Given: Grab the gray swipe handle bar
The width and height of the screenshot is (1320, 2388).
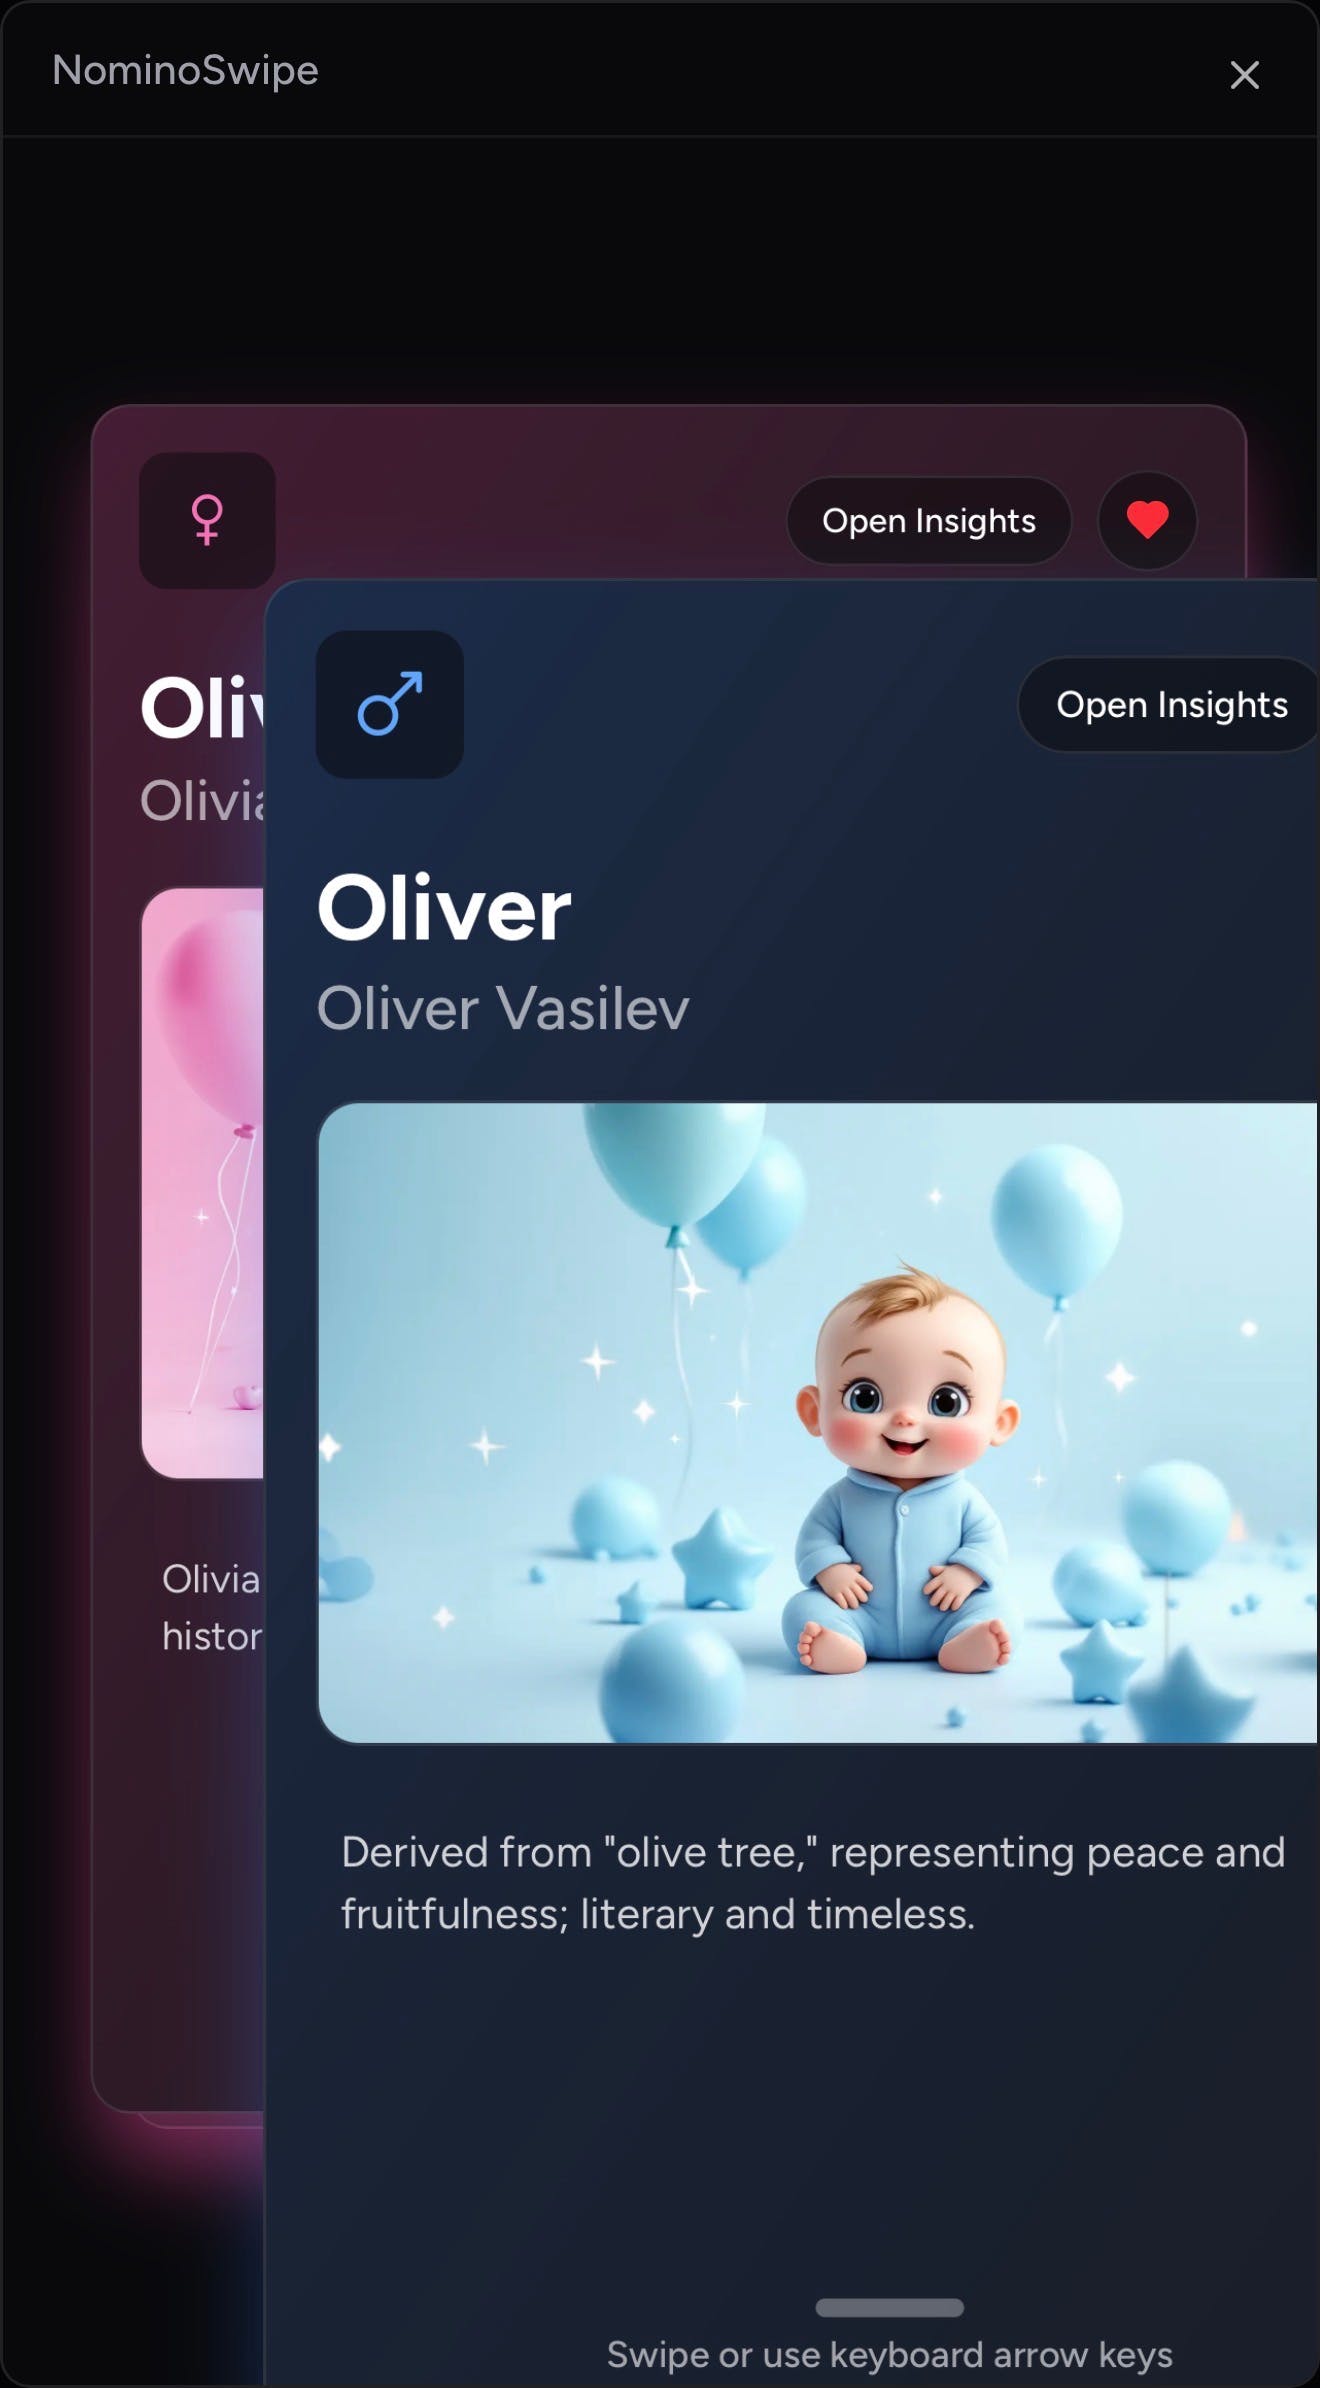Looking at the screenshot, I should [889, 2307].
